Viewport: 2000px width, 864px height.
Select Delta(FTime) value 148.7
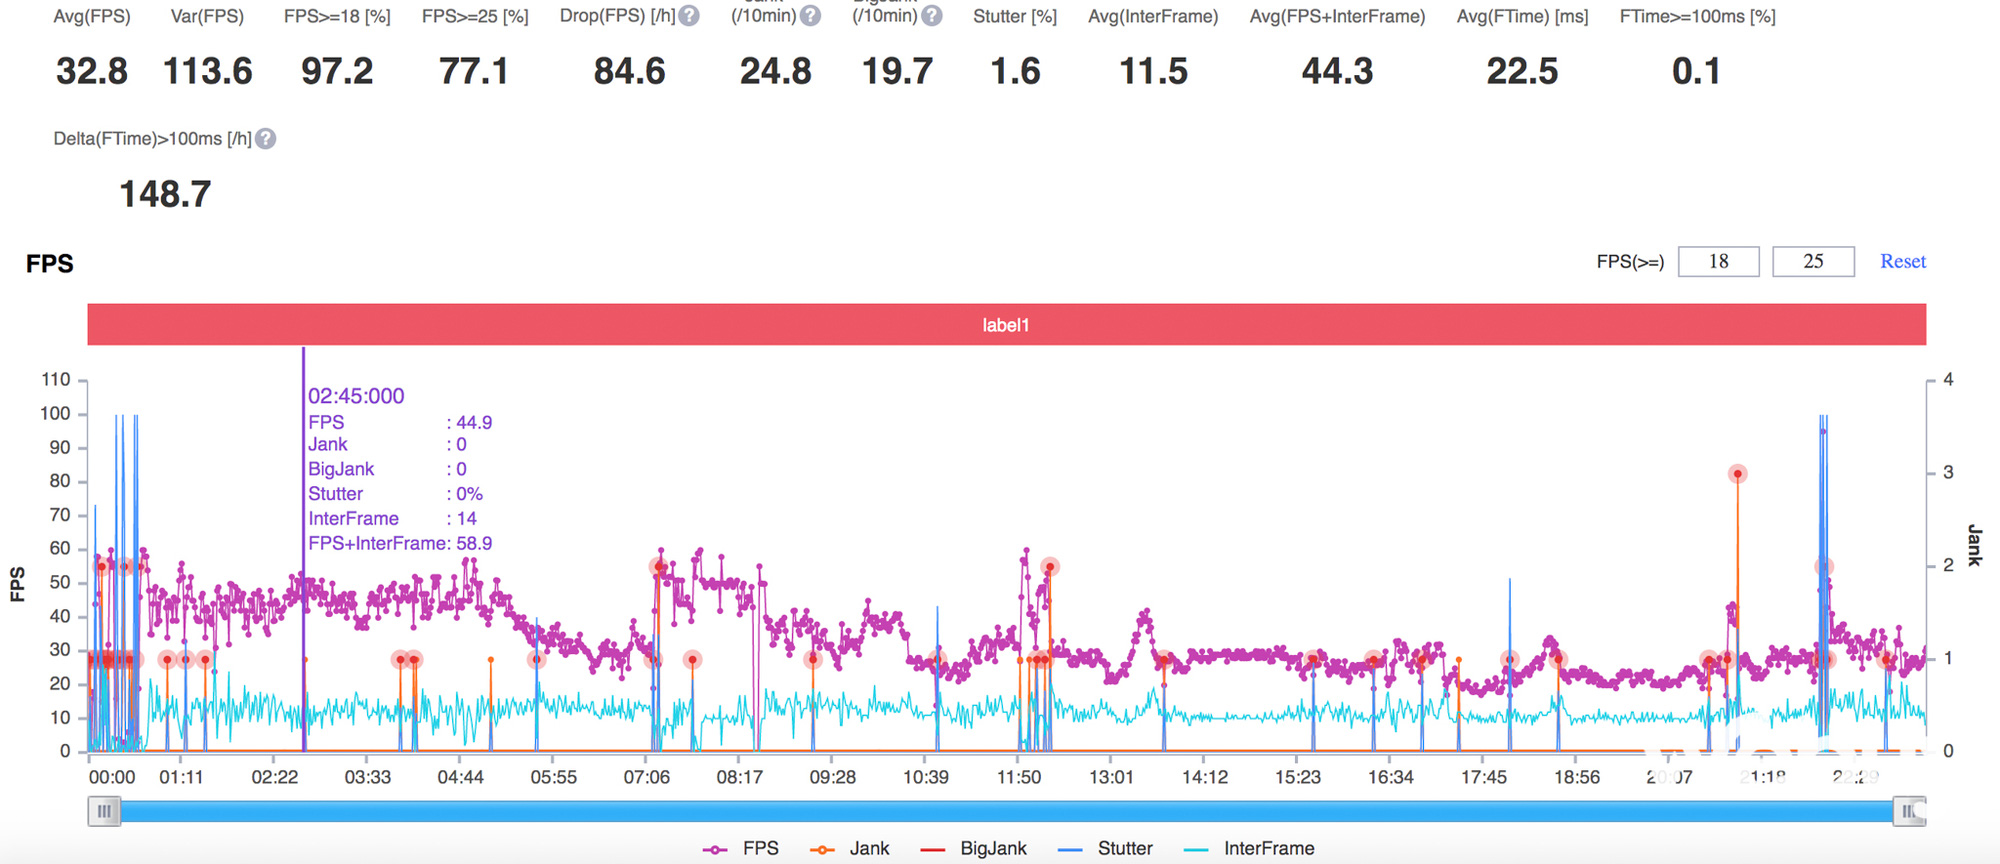coord(165,194)
